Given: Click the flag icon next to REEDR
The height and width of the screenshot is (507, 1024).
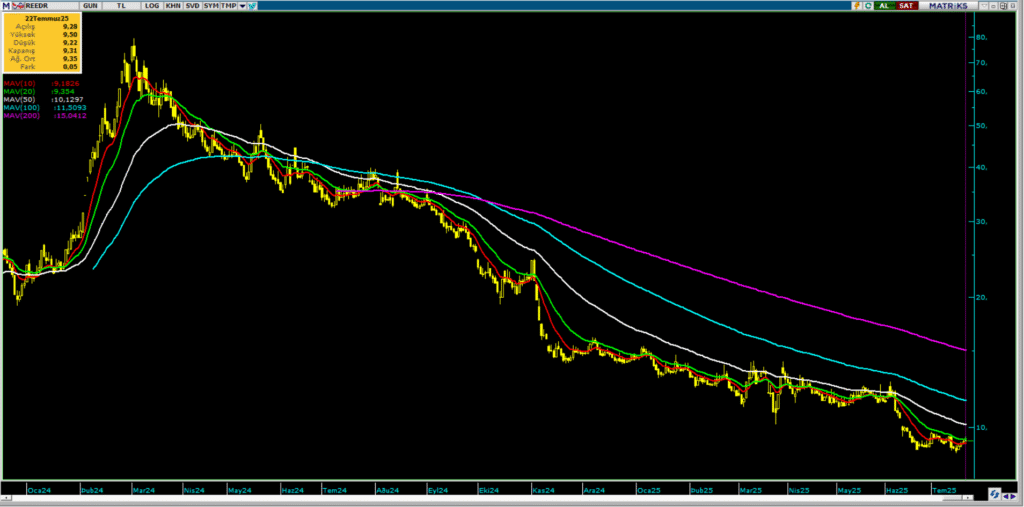Looking at the screenshot, I should point(17,6).
